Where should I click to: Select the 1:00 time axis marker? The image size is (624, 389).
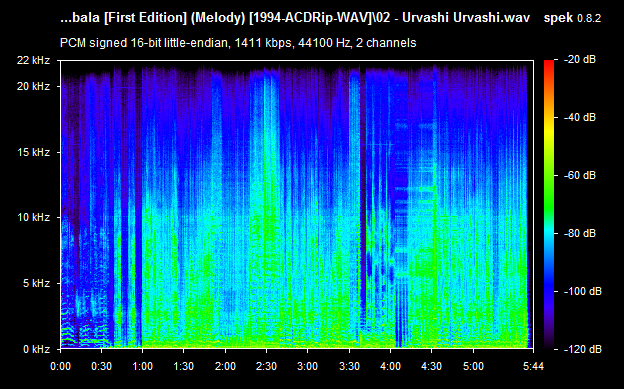[x=142, y=366]
